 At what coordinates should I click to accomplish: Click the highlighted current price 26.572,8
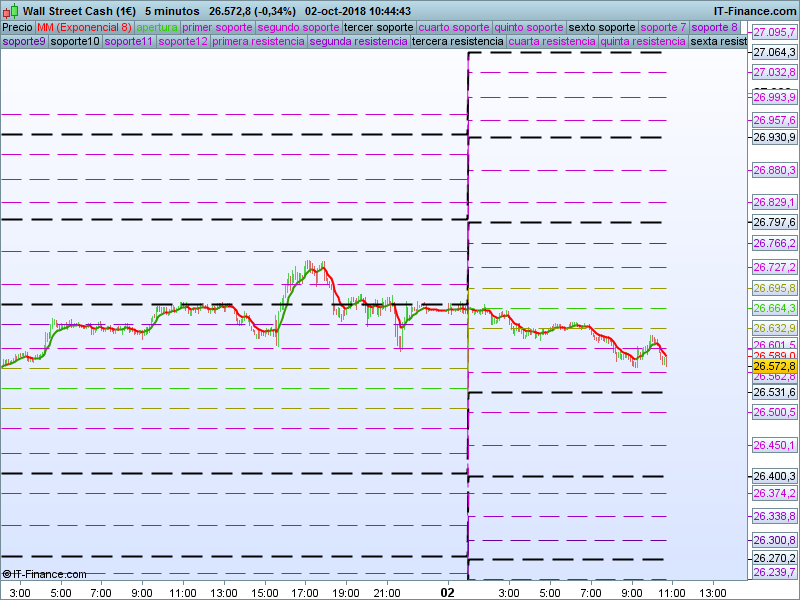774,366
